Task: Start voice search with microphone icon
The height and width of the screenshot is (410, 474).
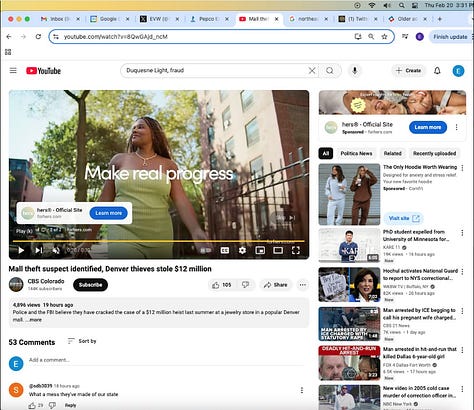Action: click(355, 71)
